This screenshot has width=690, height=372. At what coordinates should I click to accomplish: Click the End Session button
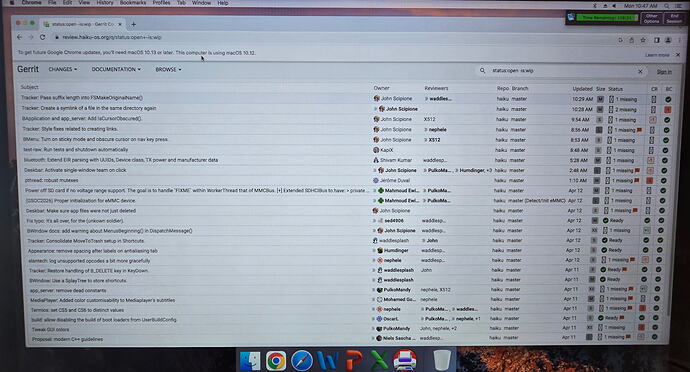tap(674, 18)
